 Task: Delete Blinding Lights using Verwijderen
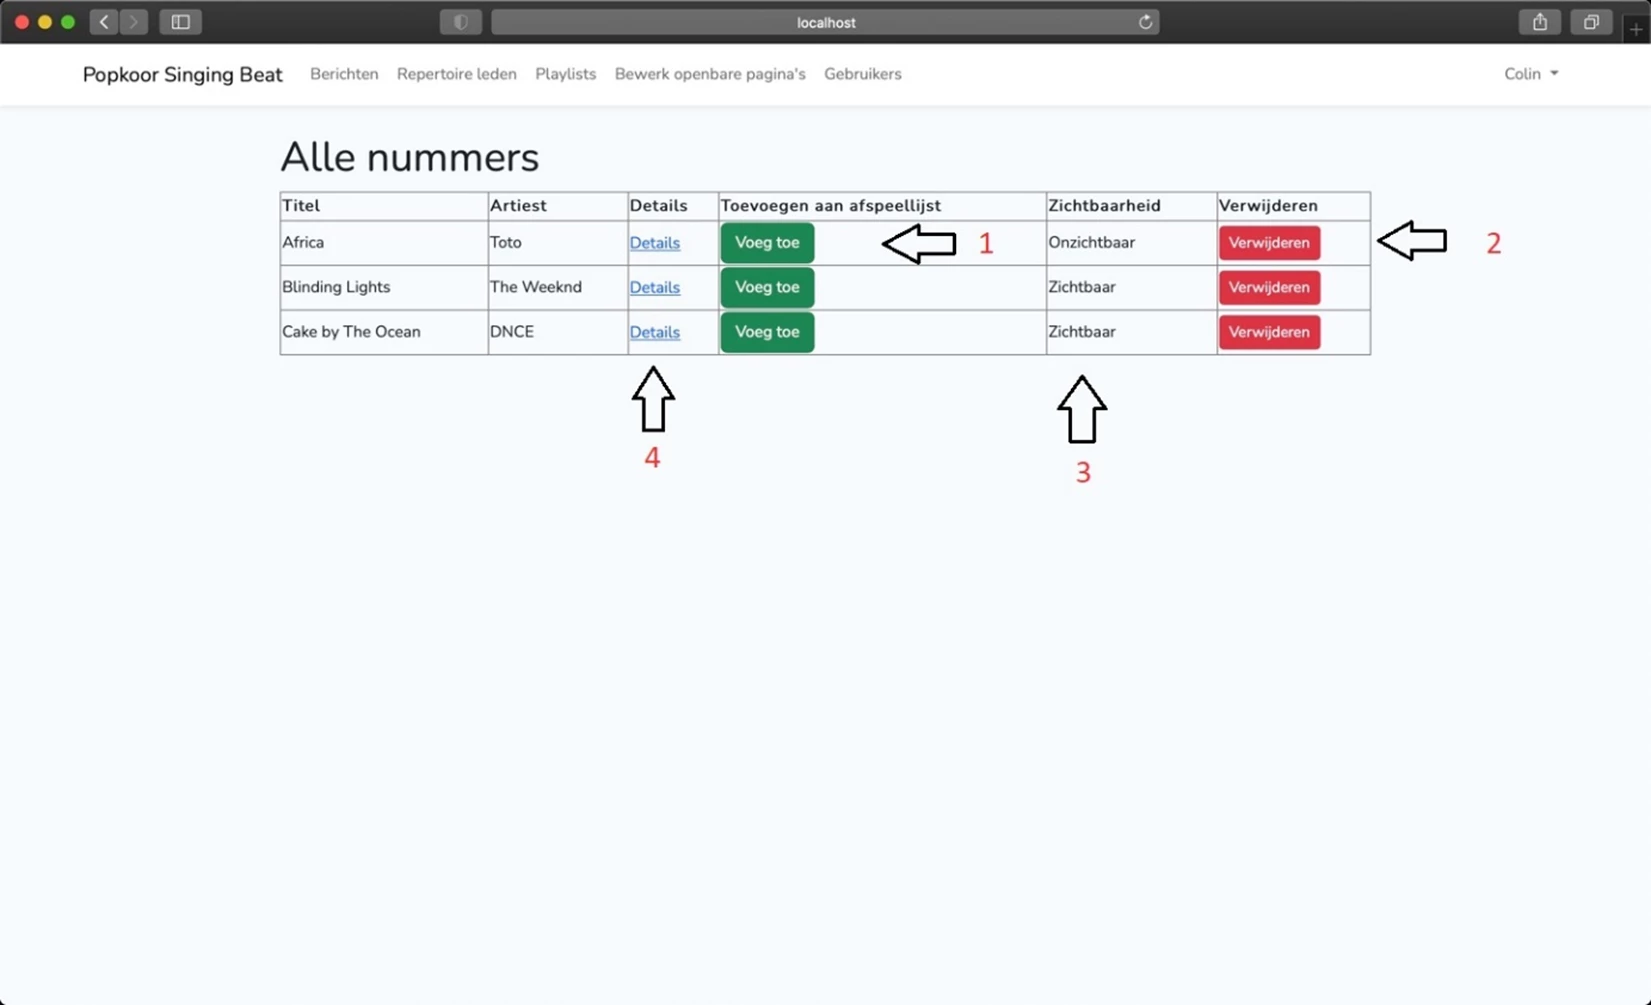pos(1268,287)
